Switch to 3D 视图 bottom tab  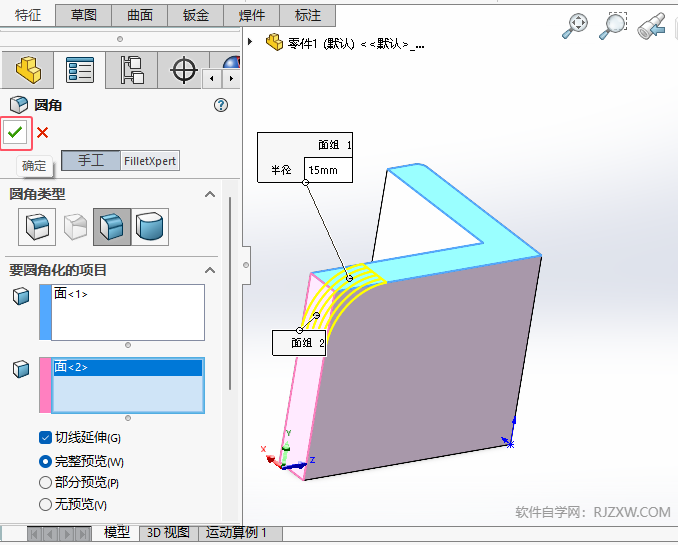168,532
